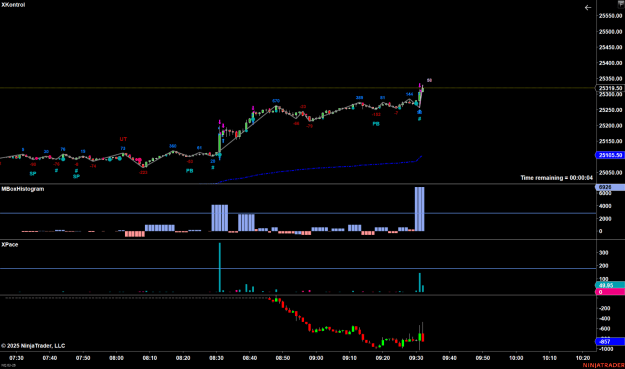Click the 08:30 time axis label

click(216, 358)
